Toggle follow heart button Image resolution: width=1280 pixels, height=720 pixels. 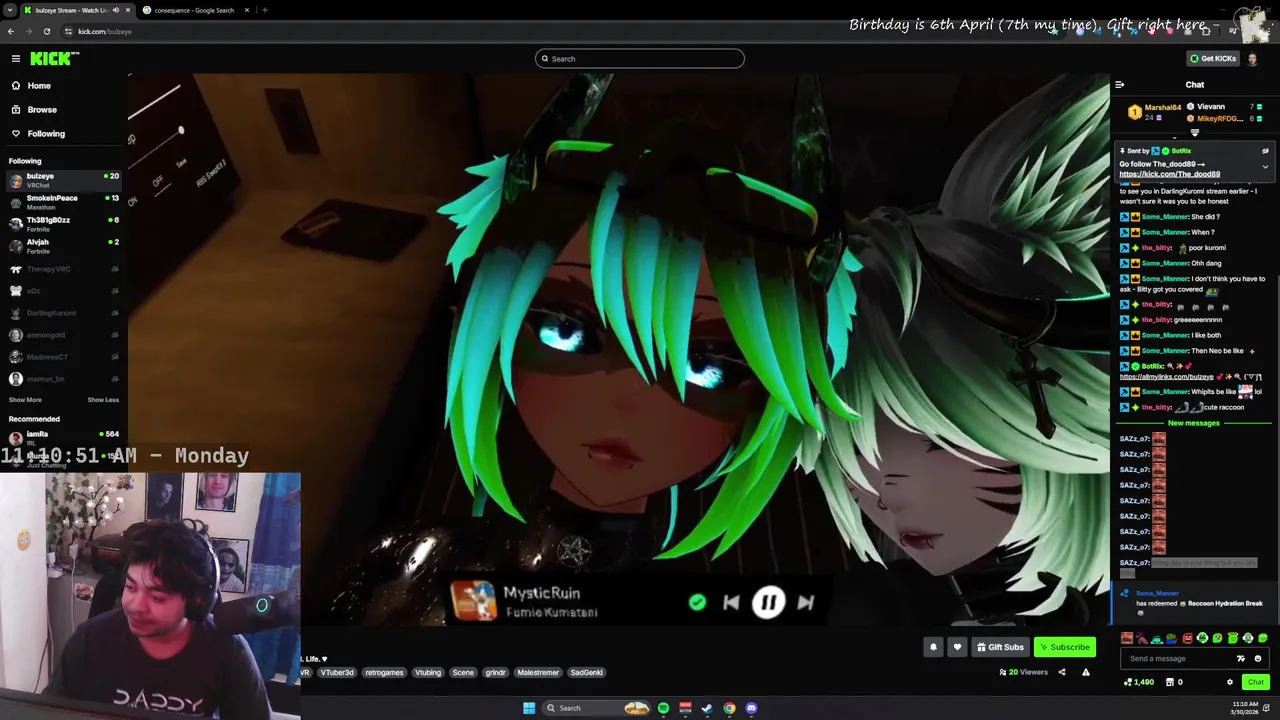[x=957, y=647]
